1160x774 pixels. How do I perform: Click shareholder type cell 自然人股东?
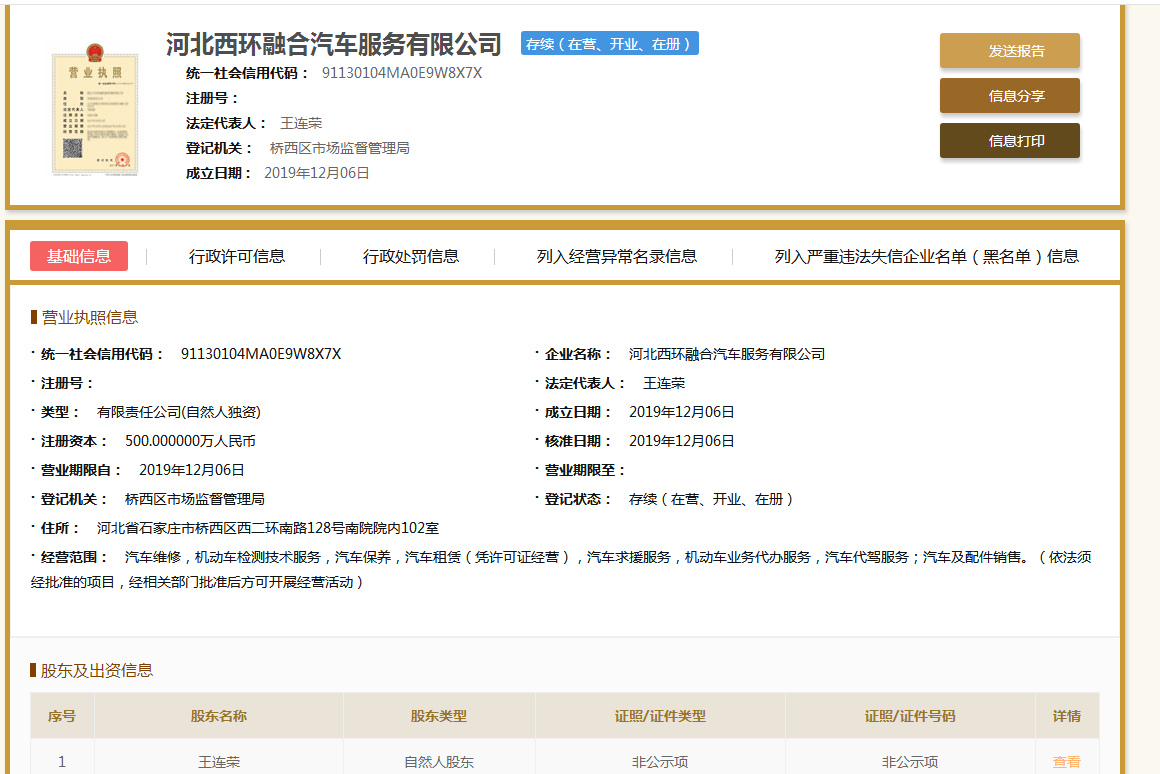pyautogui.click(x=439, y=761)
